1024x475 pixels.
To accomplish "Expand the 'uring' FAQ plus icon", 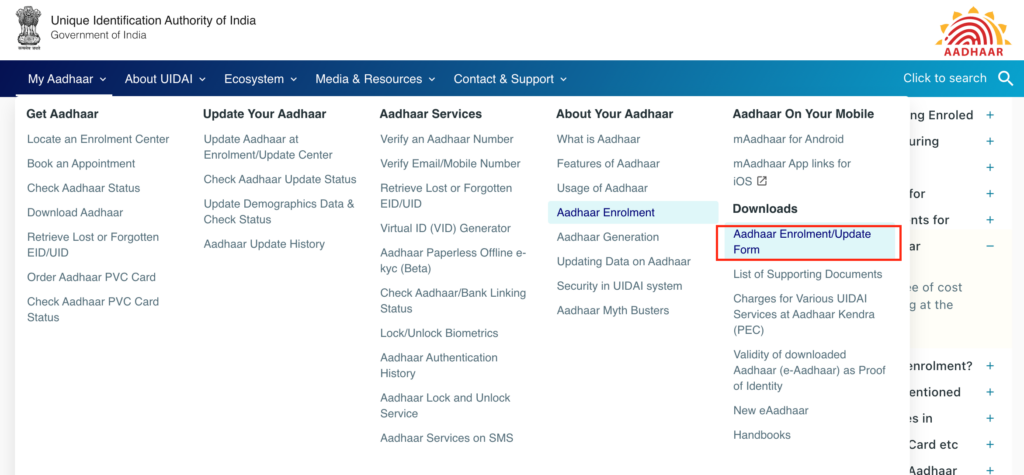I will coord(990,141).
